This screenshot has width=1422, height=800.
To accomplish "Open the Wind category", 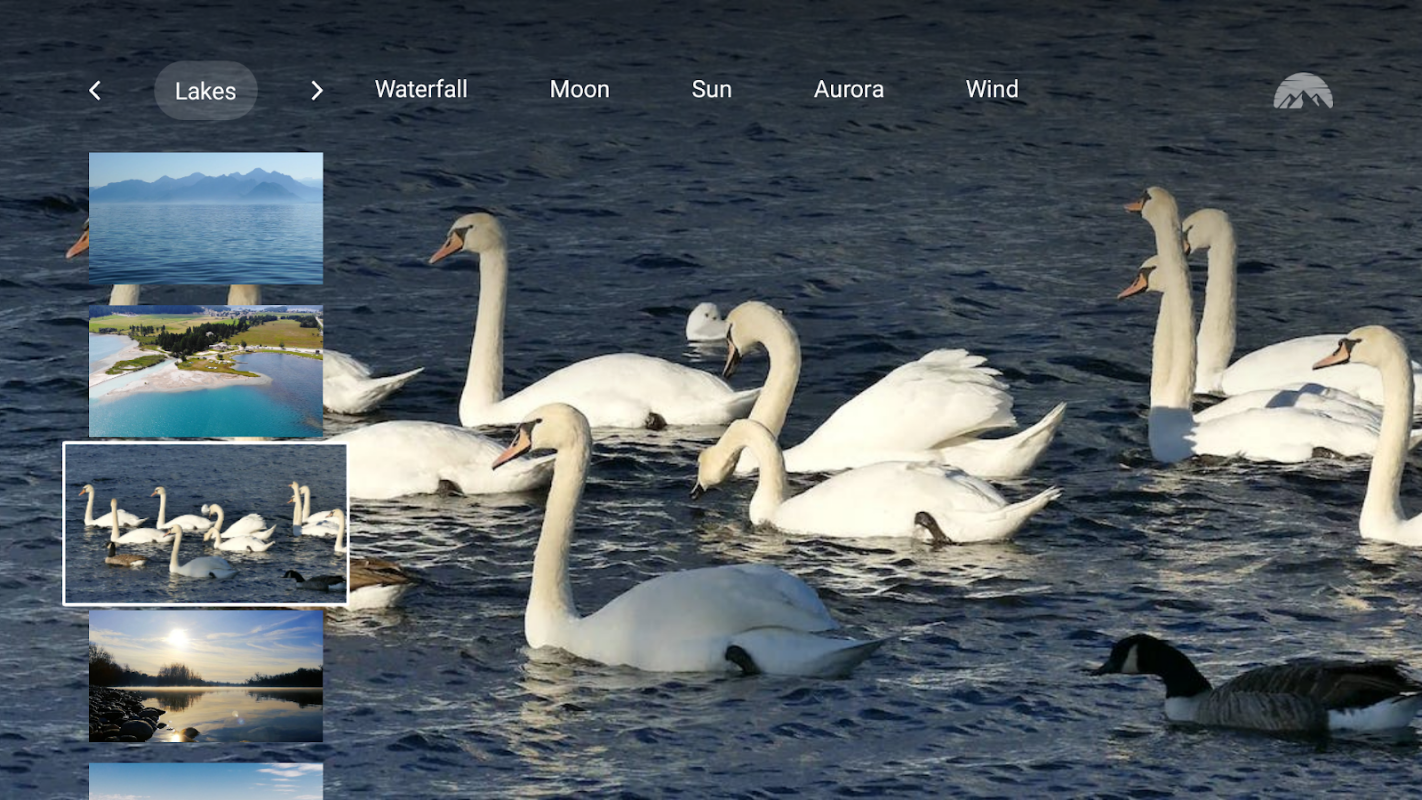I will pos(992,89).
